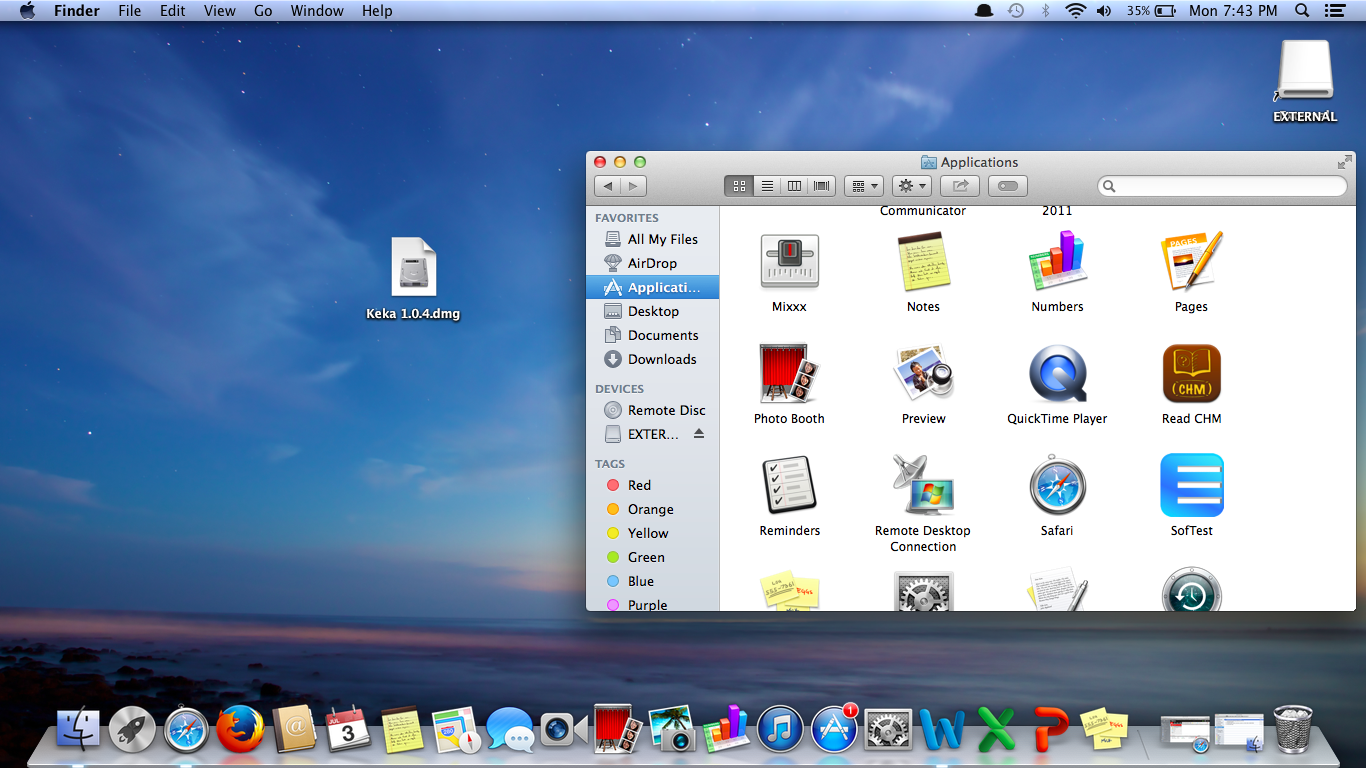Image resolution: width=1366 pixels, height=768 pixels.
Task: Select Downloads in Finder sidebar
Action: pos(652,359)
